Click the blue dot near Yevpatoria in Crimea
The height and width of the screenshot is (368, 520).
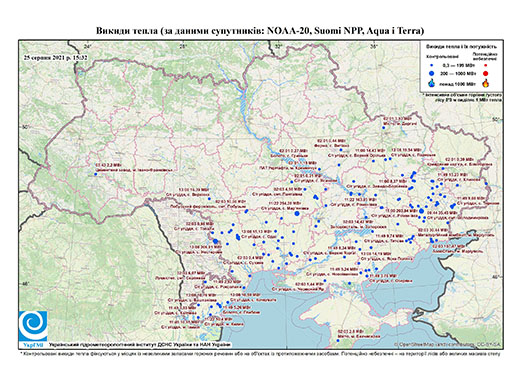[338, 340]
